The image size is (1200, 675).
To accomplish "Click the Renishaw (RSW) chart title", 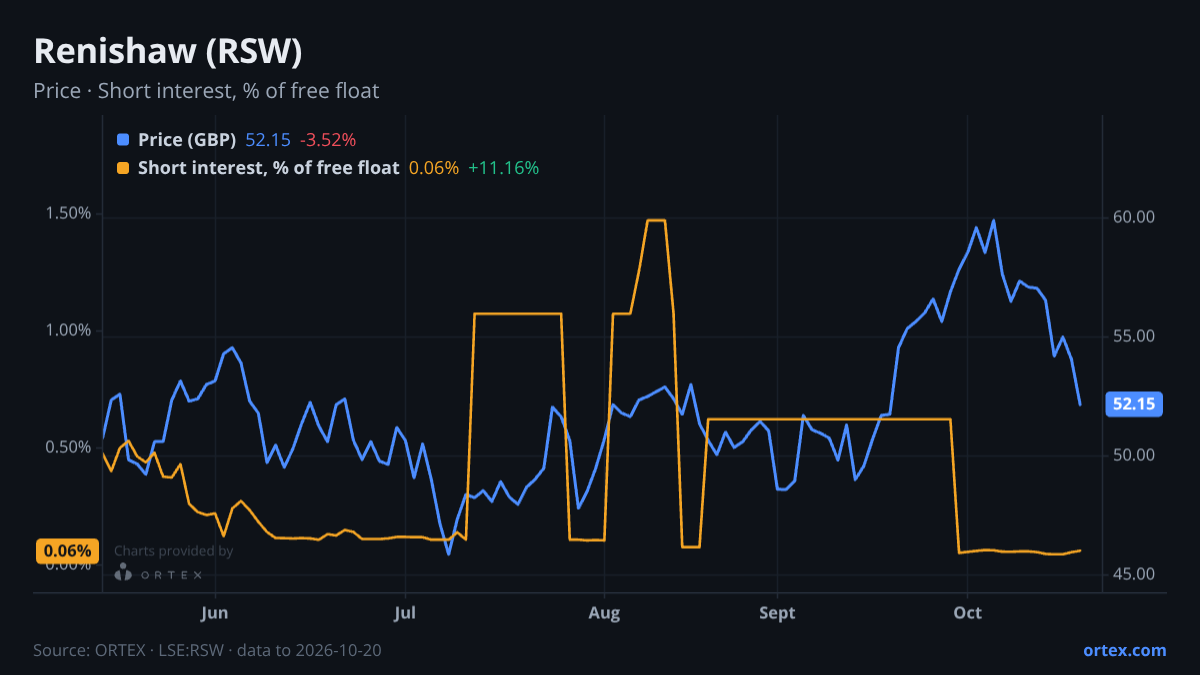I will 168,50.
